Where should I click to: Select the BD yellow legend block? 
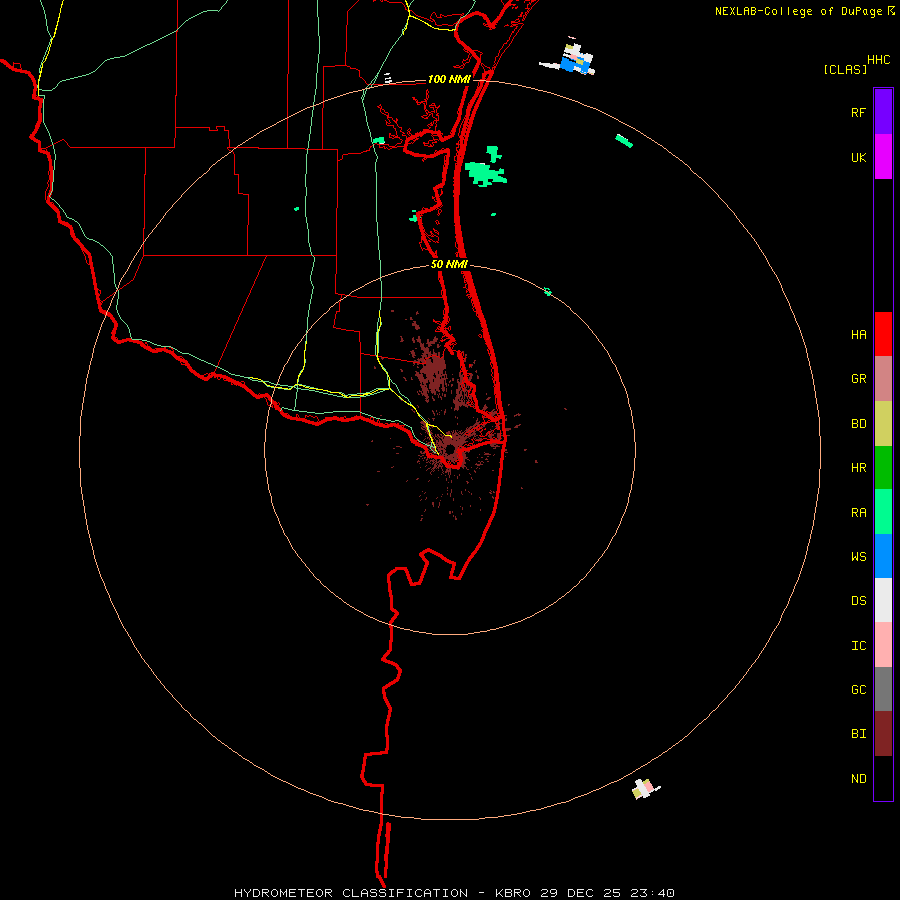(883, 424)
